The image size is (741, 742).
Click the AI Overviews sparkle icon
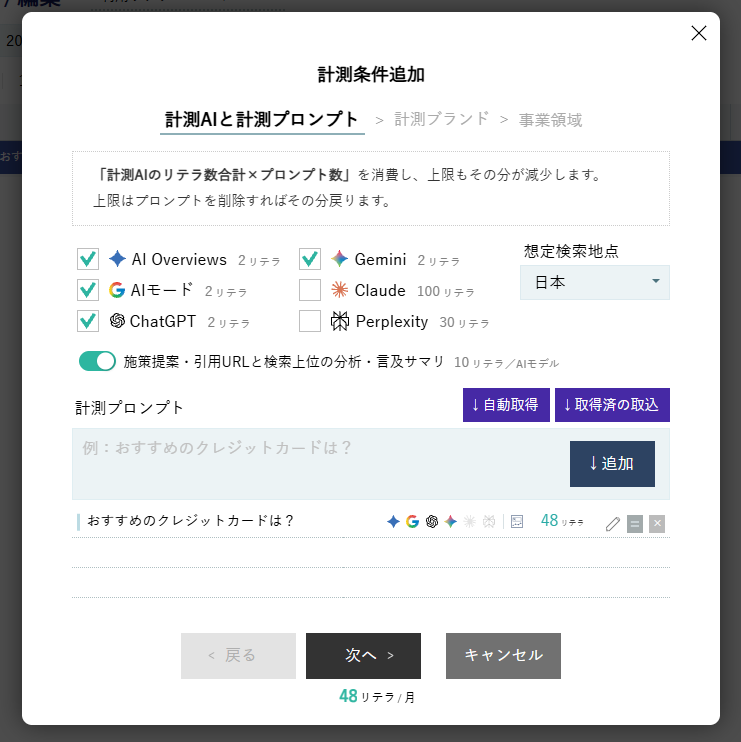pyautogui.click(x=117, y=259)
